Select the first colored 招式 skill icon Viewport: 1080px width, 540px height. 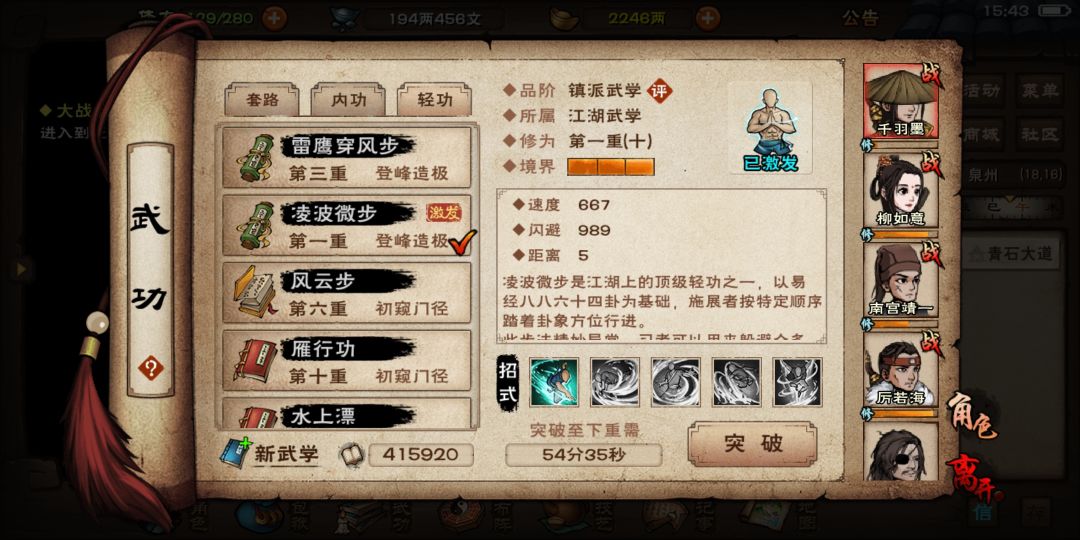point(554,382)
